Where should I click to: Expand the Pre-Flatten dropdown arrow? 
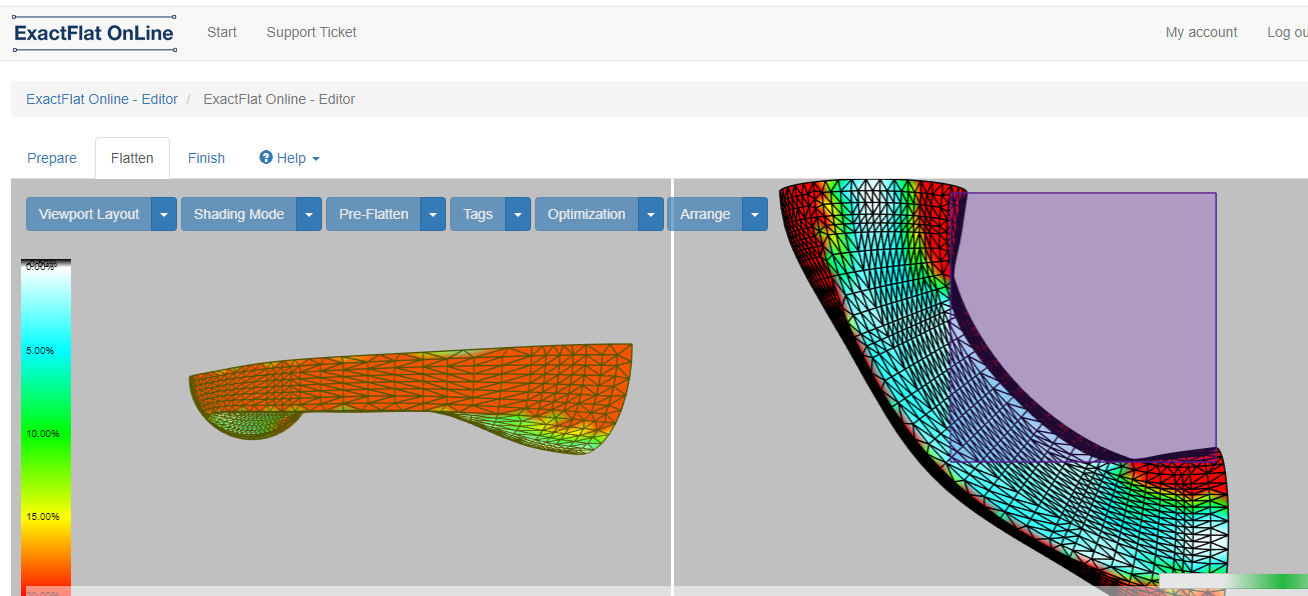tap(433, 214)
